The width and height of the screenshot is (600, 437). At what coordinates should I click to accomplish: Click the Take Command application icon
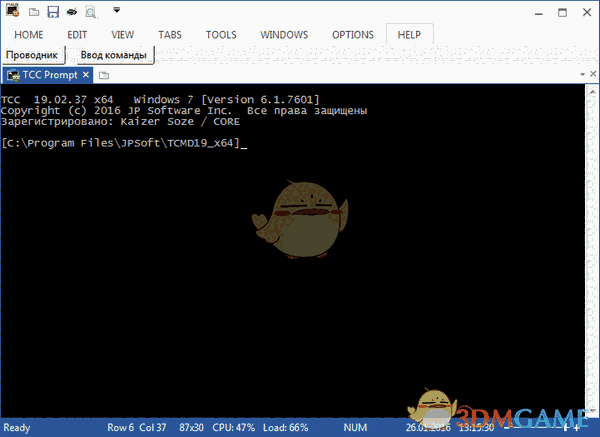coord(12,10)
